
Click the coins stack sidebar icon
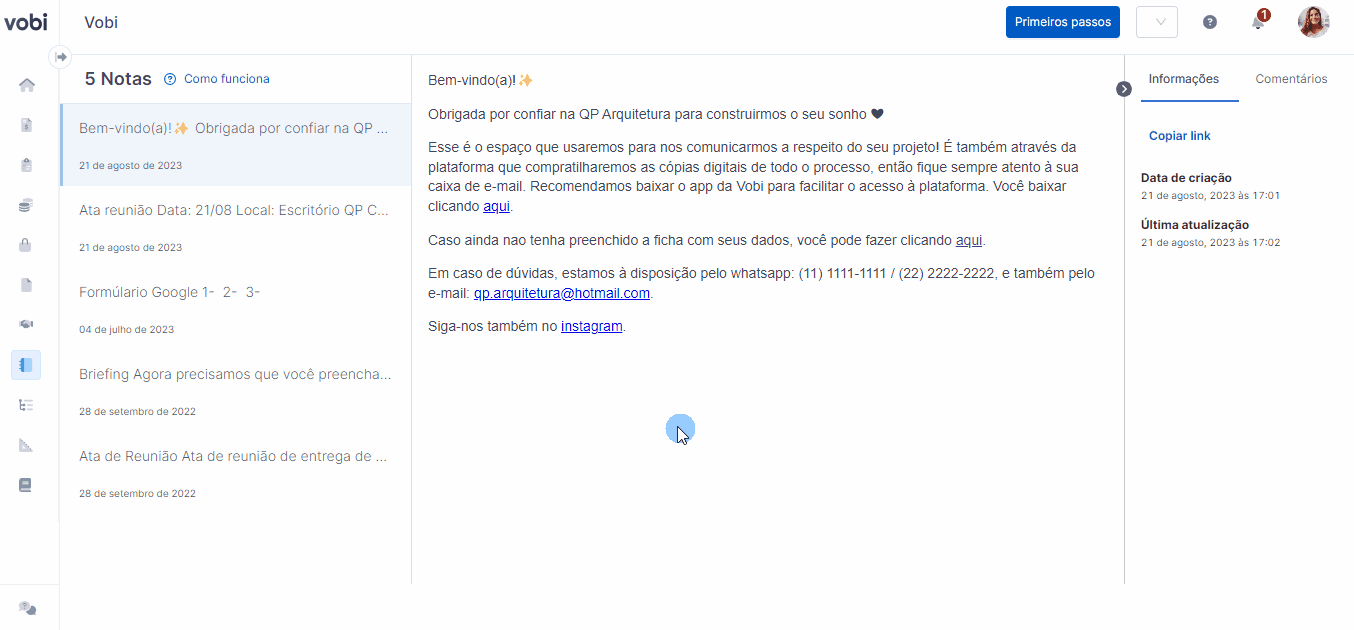pyautogui.click(x=27, y=205)
